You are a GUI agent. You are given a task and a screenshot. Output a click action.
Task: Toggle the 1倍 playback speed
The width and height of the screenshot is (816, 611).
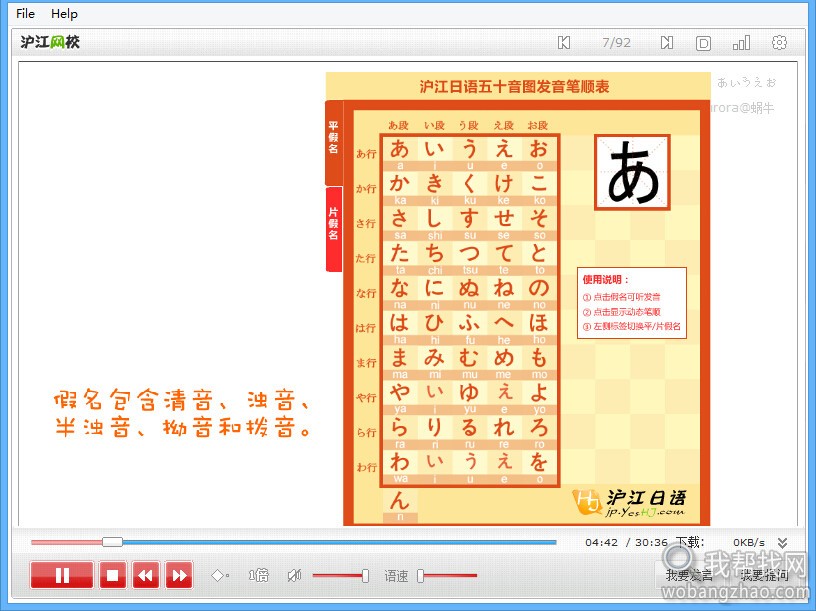pos(259,575)
